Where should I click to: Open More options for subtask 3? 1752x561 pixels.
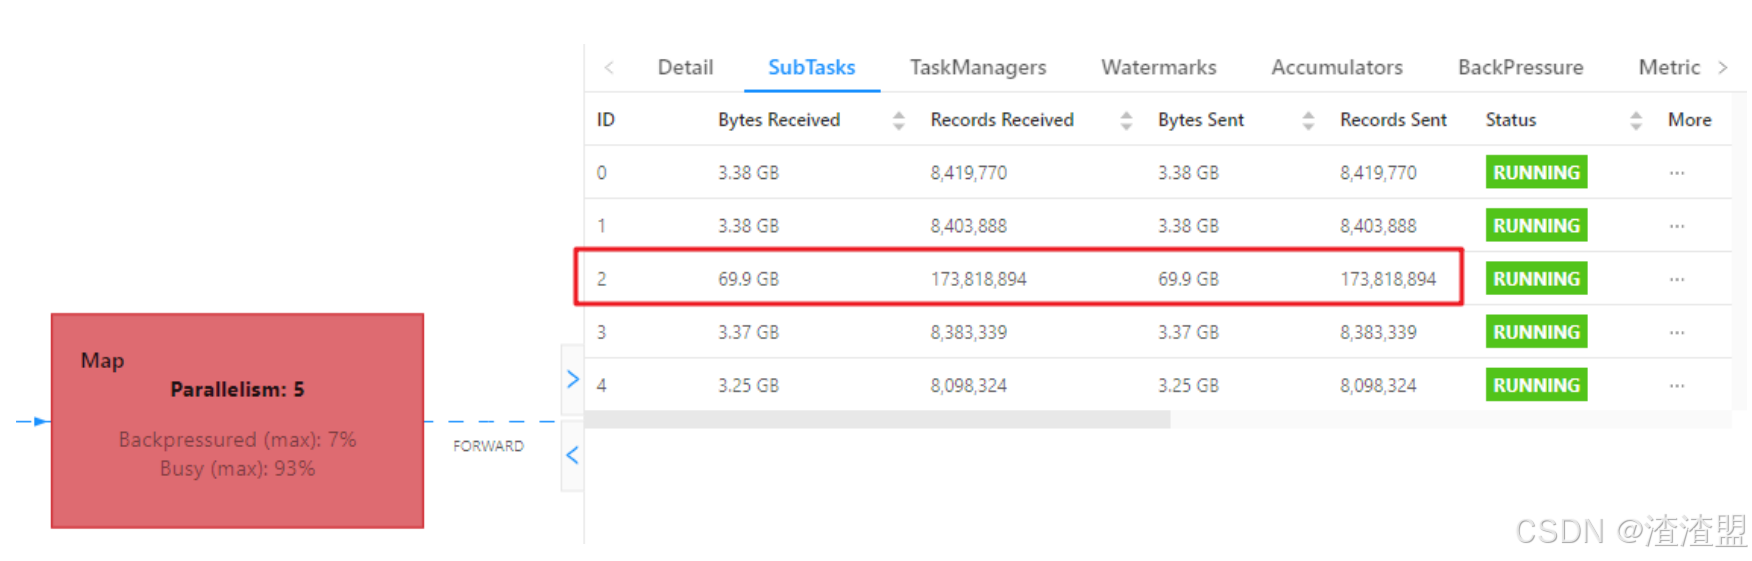coord(1676,332)
